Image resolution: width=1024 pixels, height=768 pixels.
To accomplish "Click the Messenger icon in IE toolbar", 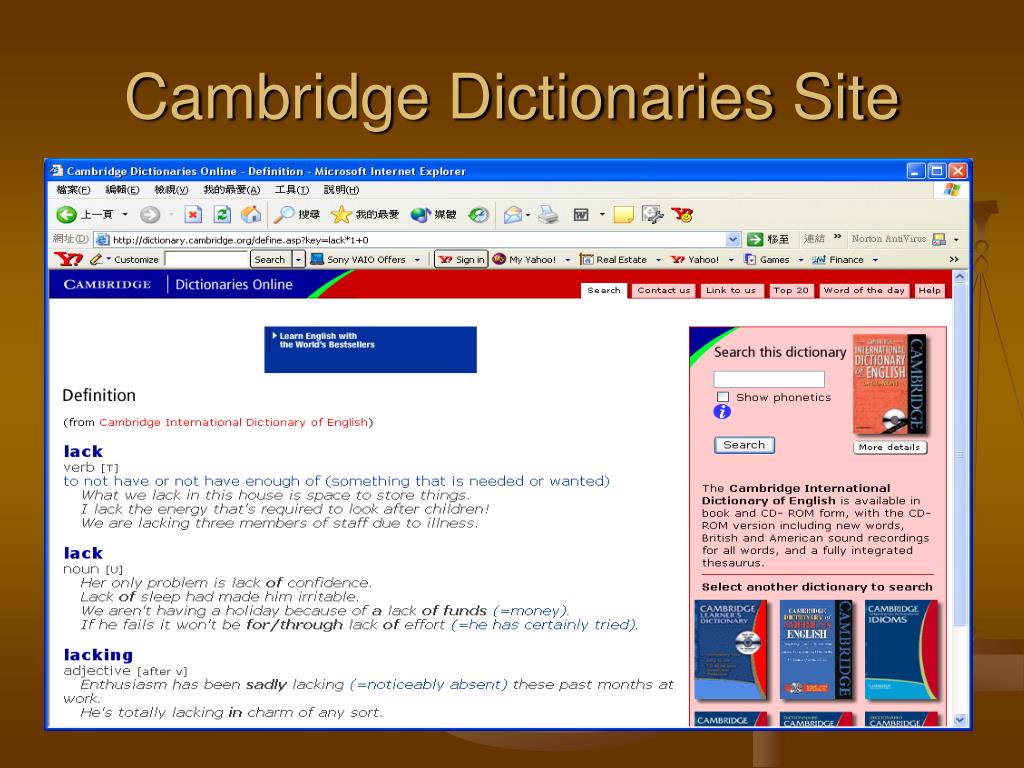I will 652,214.
